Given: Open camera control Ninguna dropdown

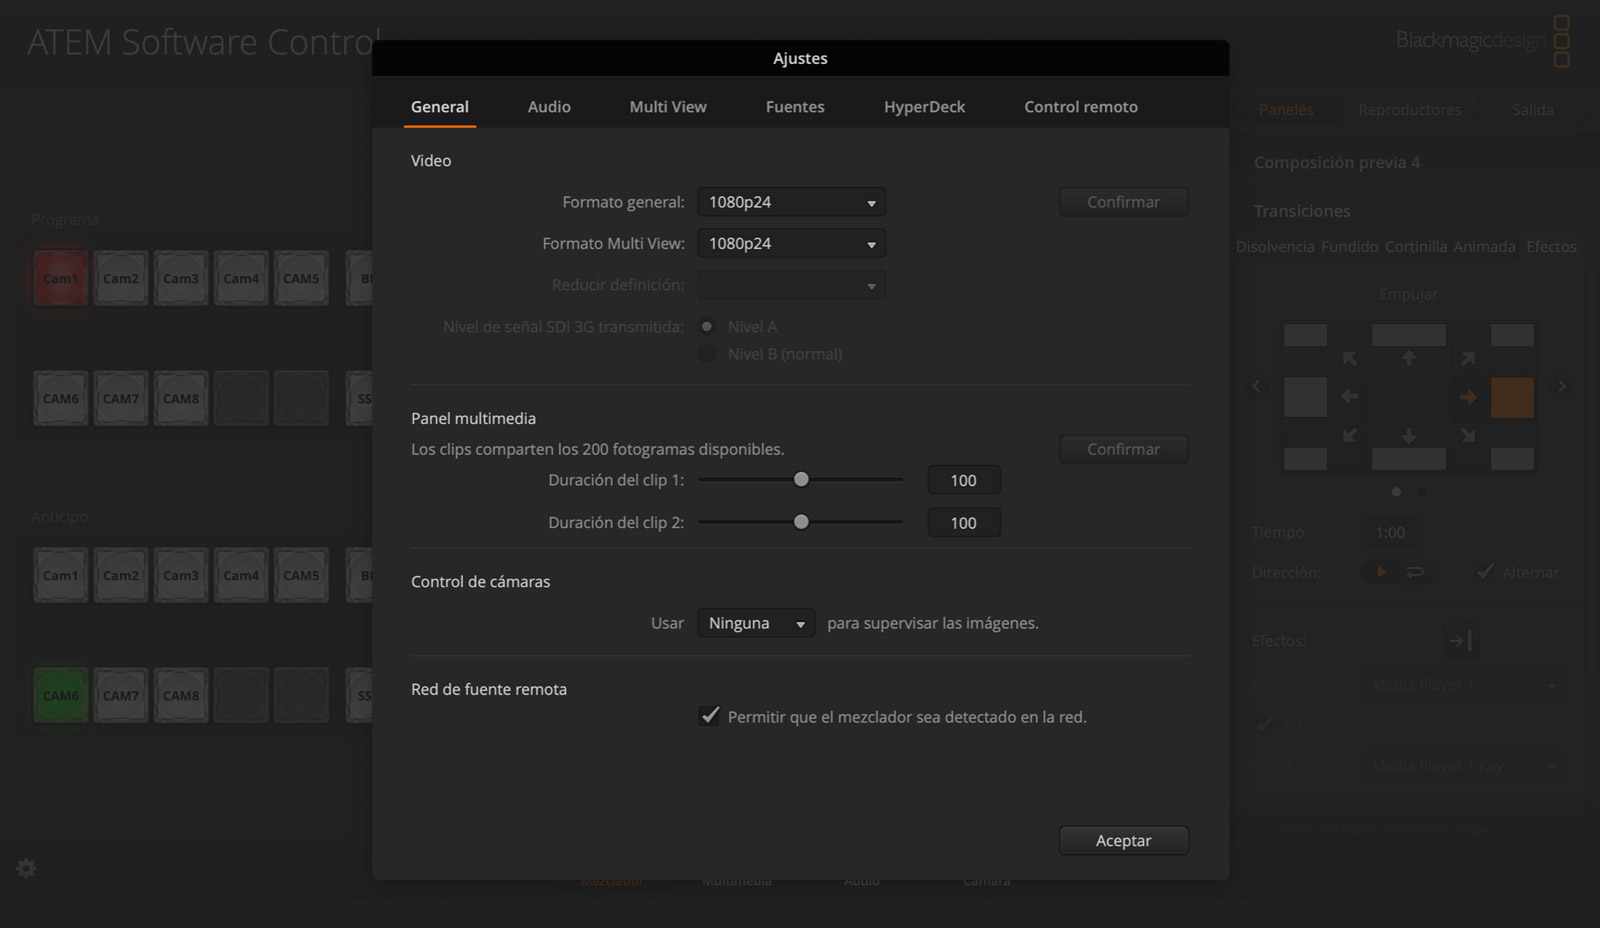Looking at the screenshot, I should coord(756,623).
